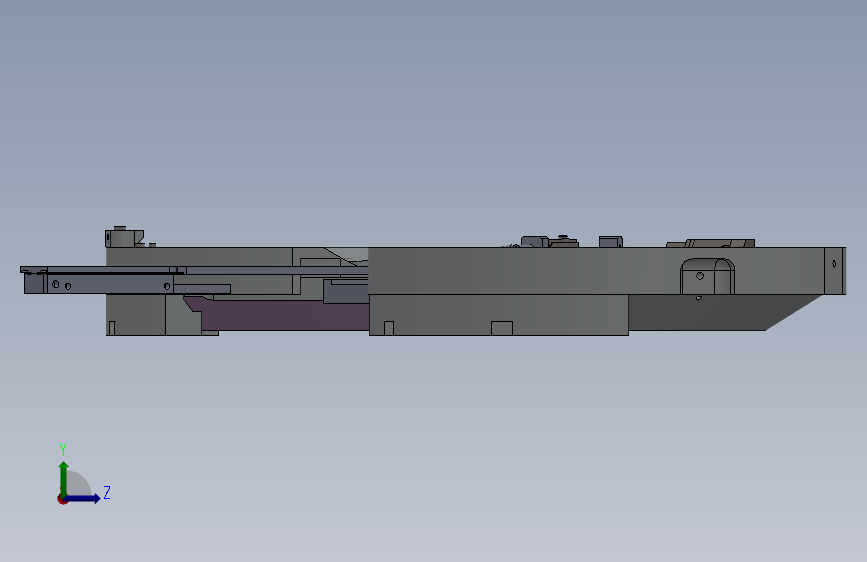The image size is (867, 562).
Task: Click the green Y axis arrow of the triad
Action: [x=63, y=478]
